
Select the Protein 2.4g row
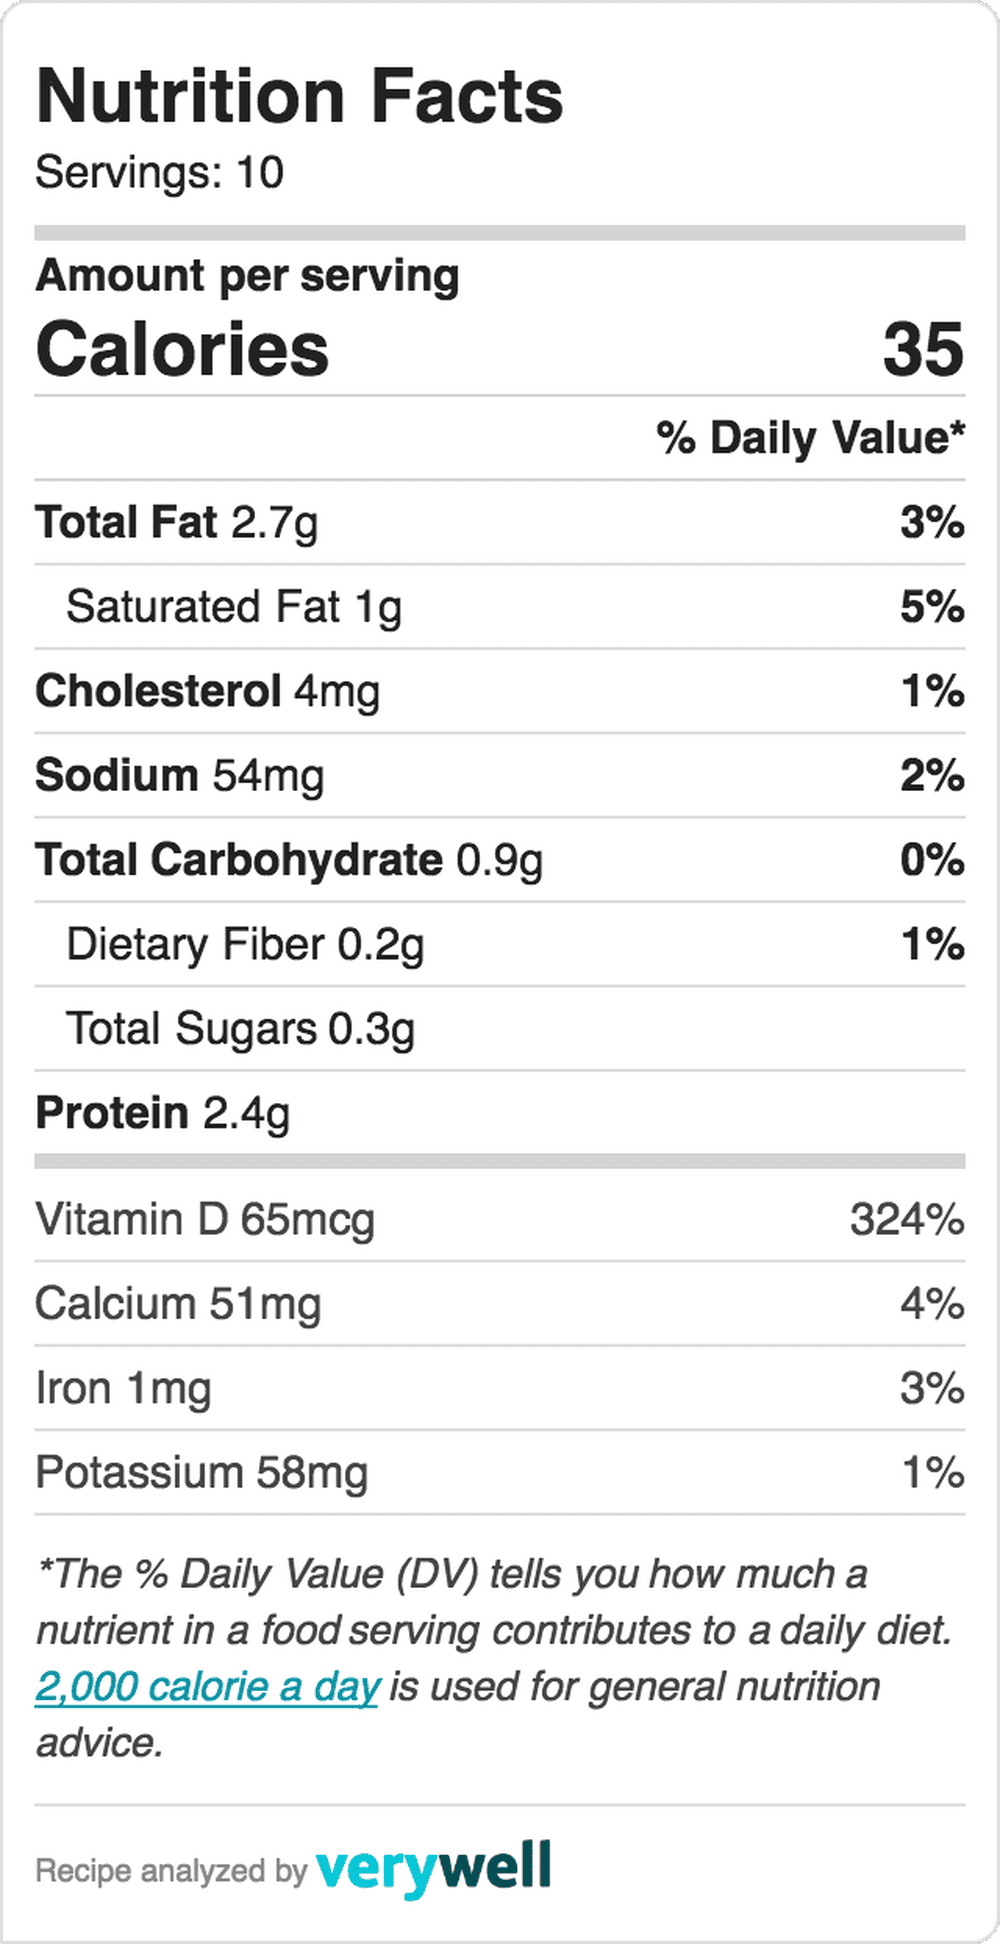[x=500, y=1113]
